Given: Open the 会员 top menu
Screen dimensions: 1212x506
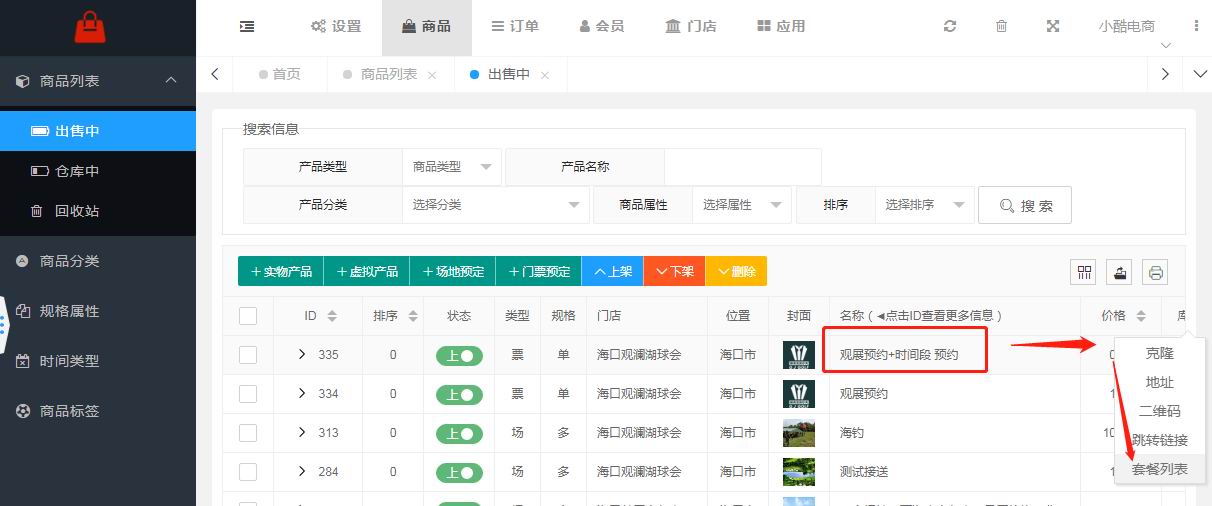Looking at the screenshot, I should (x=602, y=27).
